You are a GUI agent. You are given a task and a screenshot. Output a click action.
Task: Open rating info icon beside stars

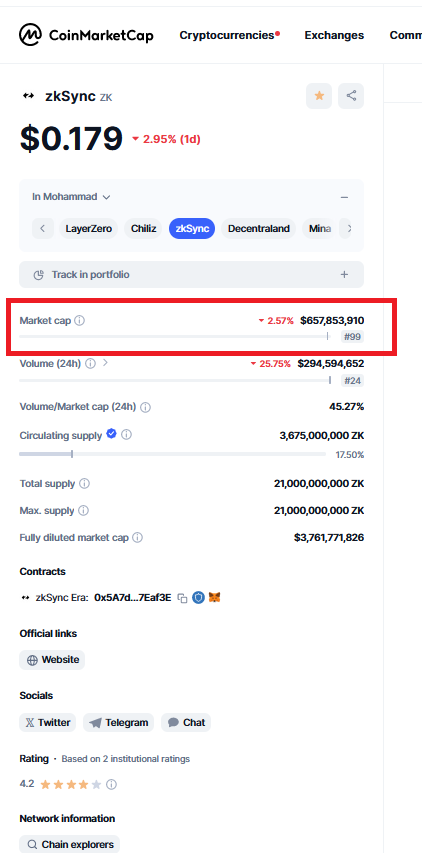[x=111, y=784]
